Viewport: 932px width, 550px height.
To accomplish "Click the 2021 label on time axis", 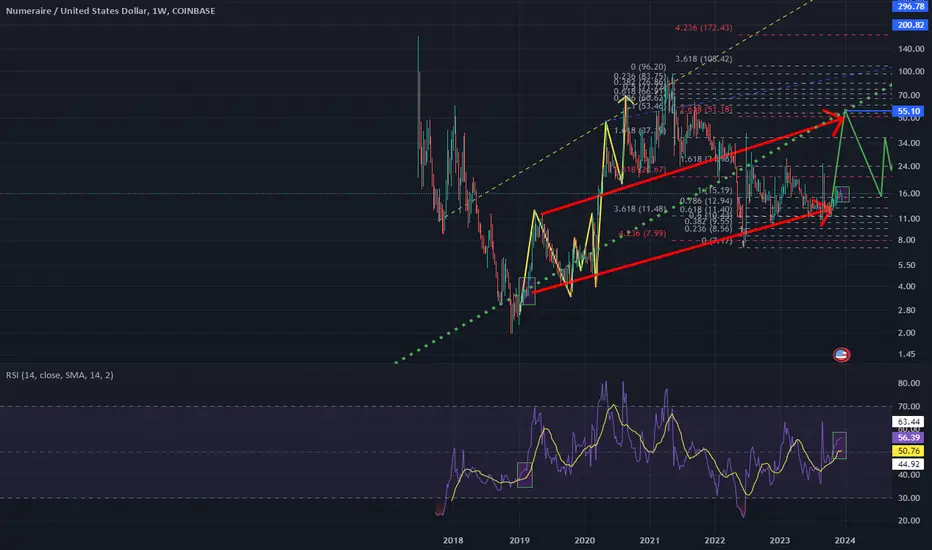I will pos(649,540).
